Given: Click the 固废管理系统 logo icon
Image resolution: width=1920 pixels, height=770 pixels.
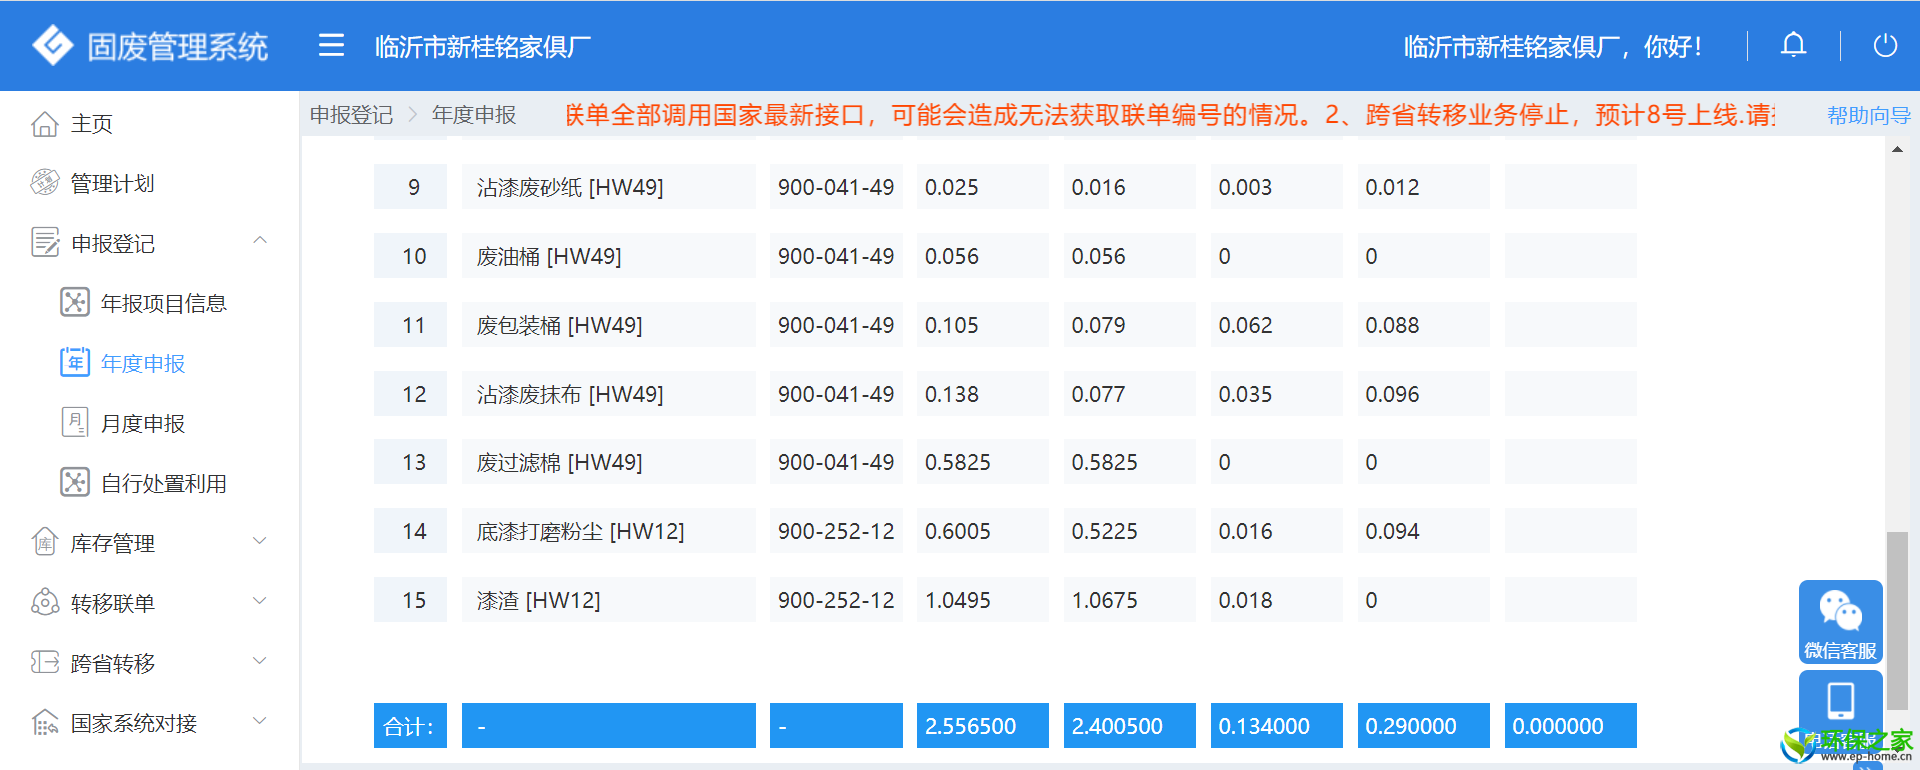Looking at the screenshot, I should coord(52,46).
